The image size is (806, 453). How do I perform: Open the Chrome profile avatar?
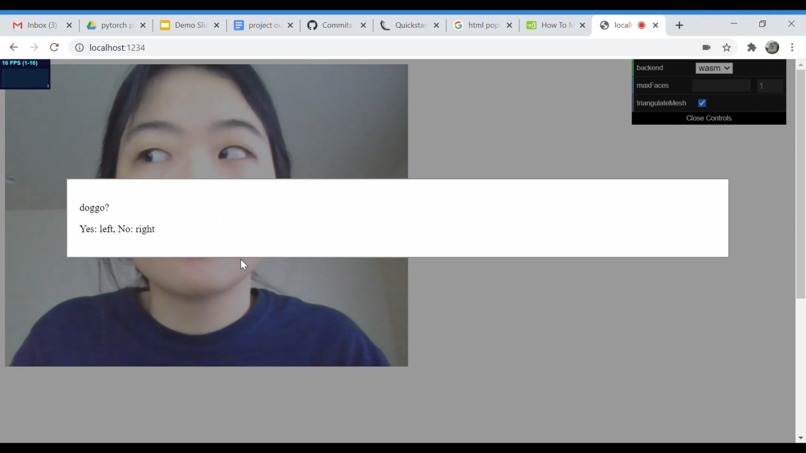[772, 47]
